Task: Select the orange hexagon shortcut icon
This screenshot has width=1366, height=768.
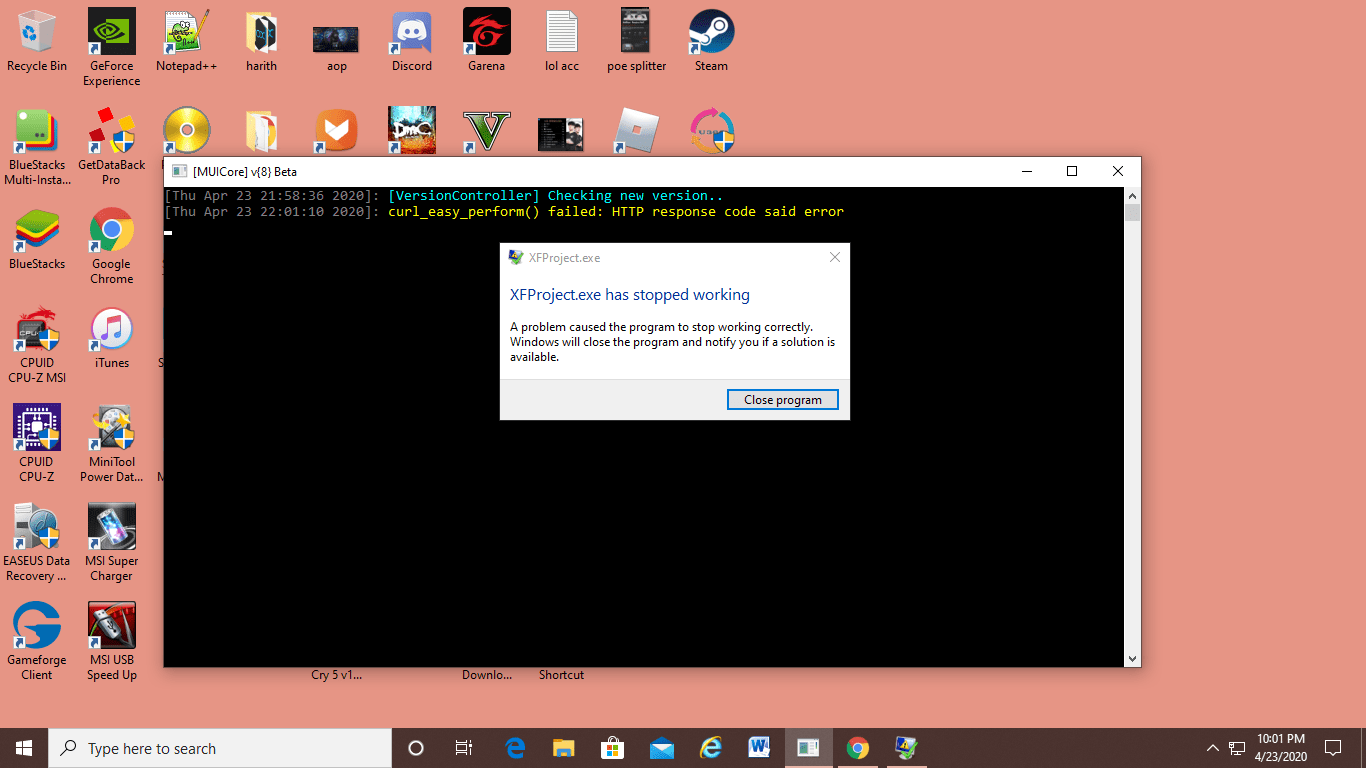Action: (x=337, y=130)
